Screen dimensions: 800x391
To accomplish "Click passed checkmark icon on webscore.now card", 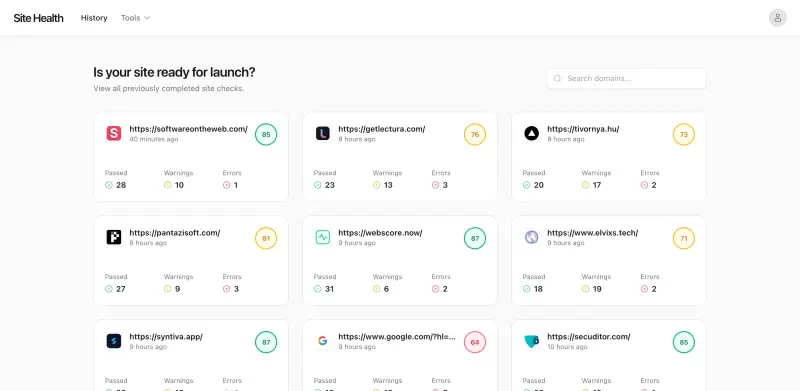I will click(318, 289).
